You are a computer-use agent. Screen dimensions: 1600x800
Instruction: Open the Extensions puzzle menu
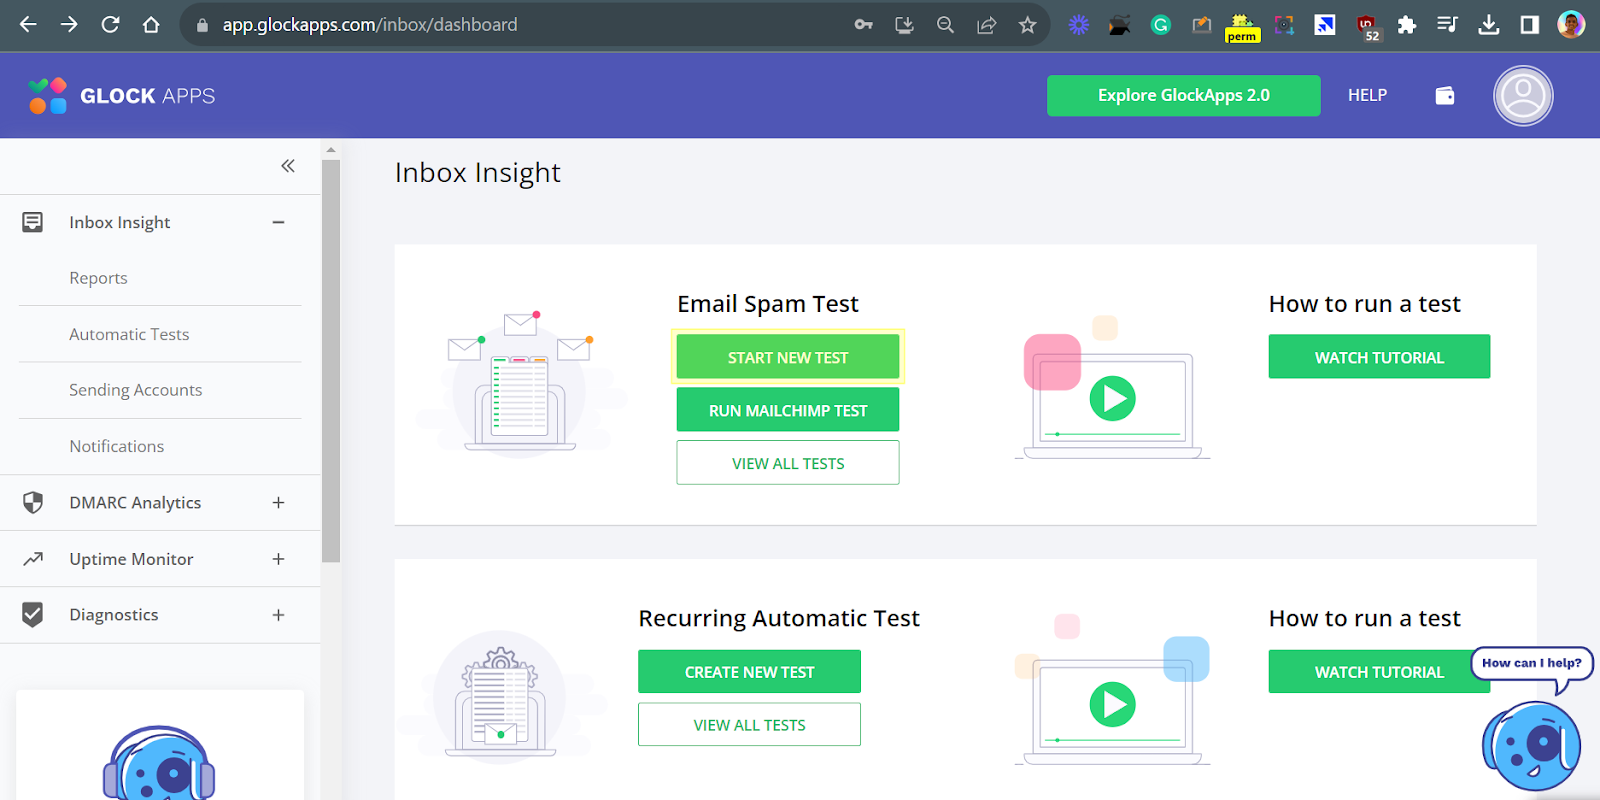click(x=1407, y=25)
